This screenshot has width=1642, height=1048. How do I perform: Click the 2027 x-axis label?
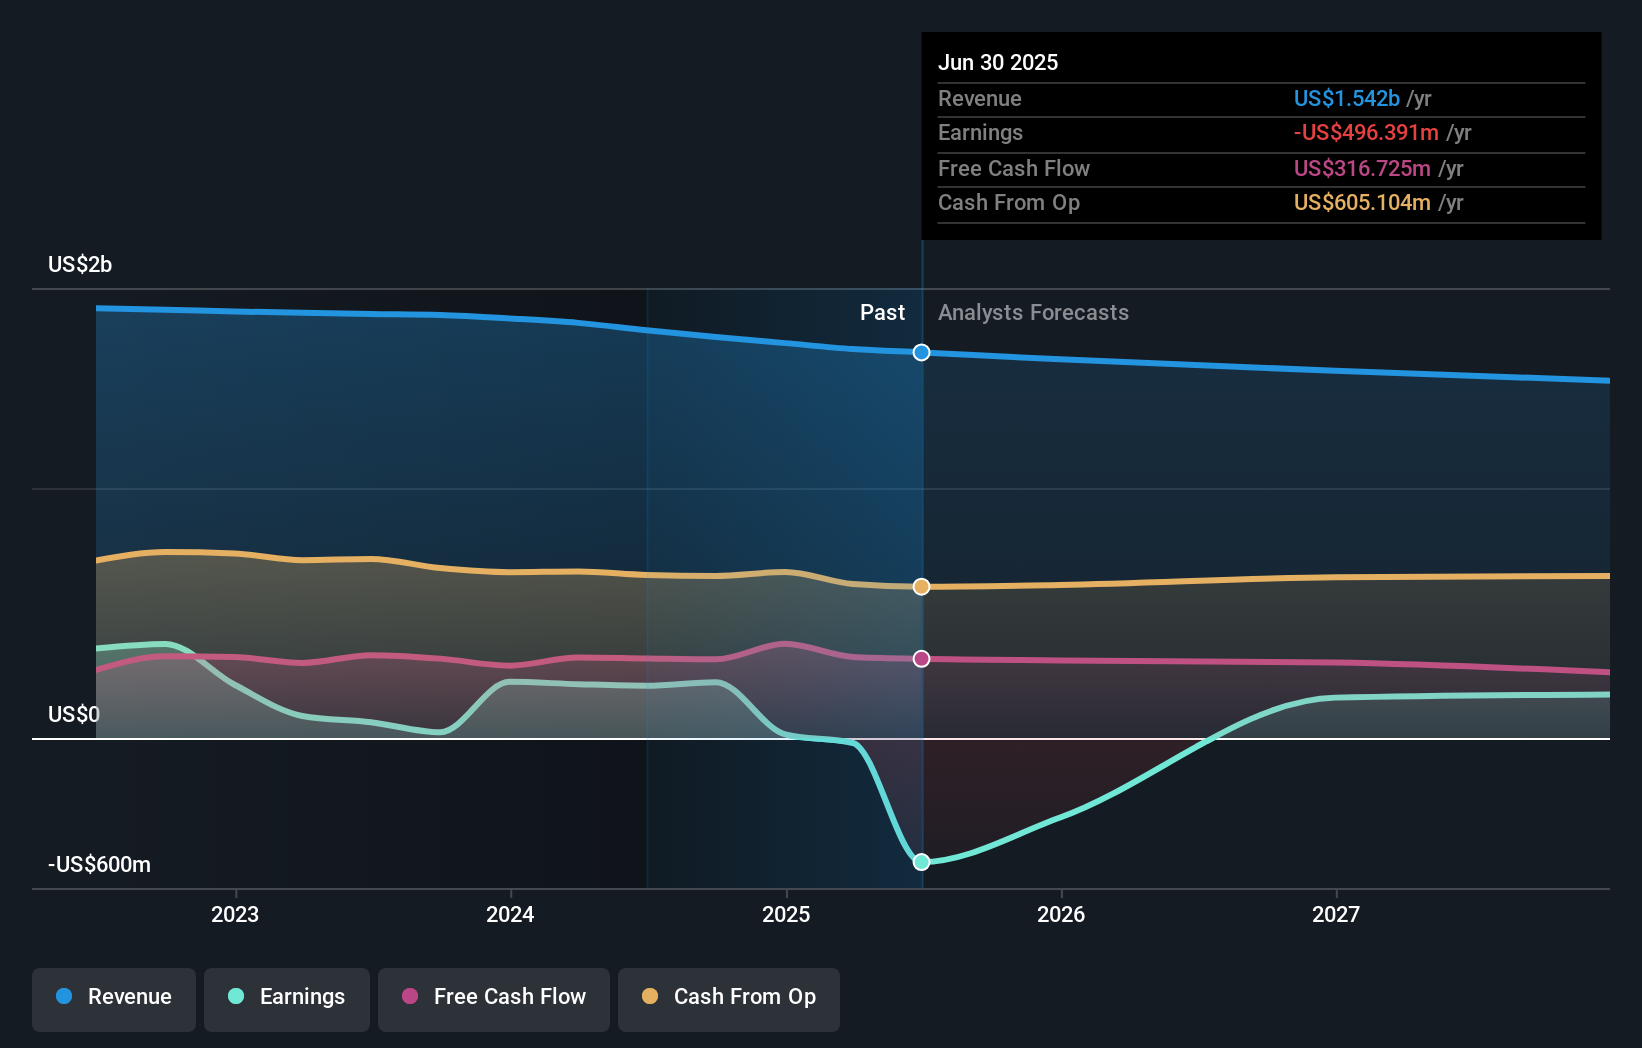click(x=1336, y=915)
